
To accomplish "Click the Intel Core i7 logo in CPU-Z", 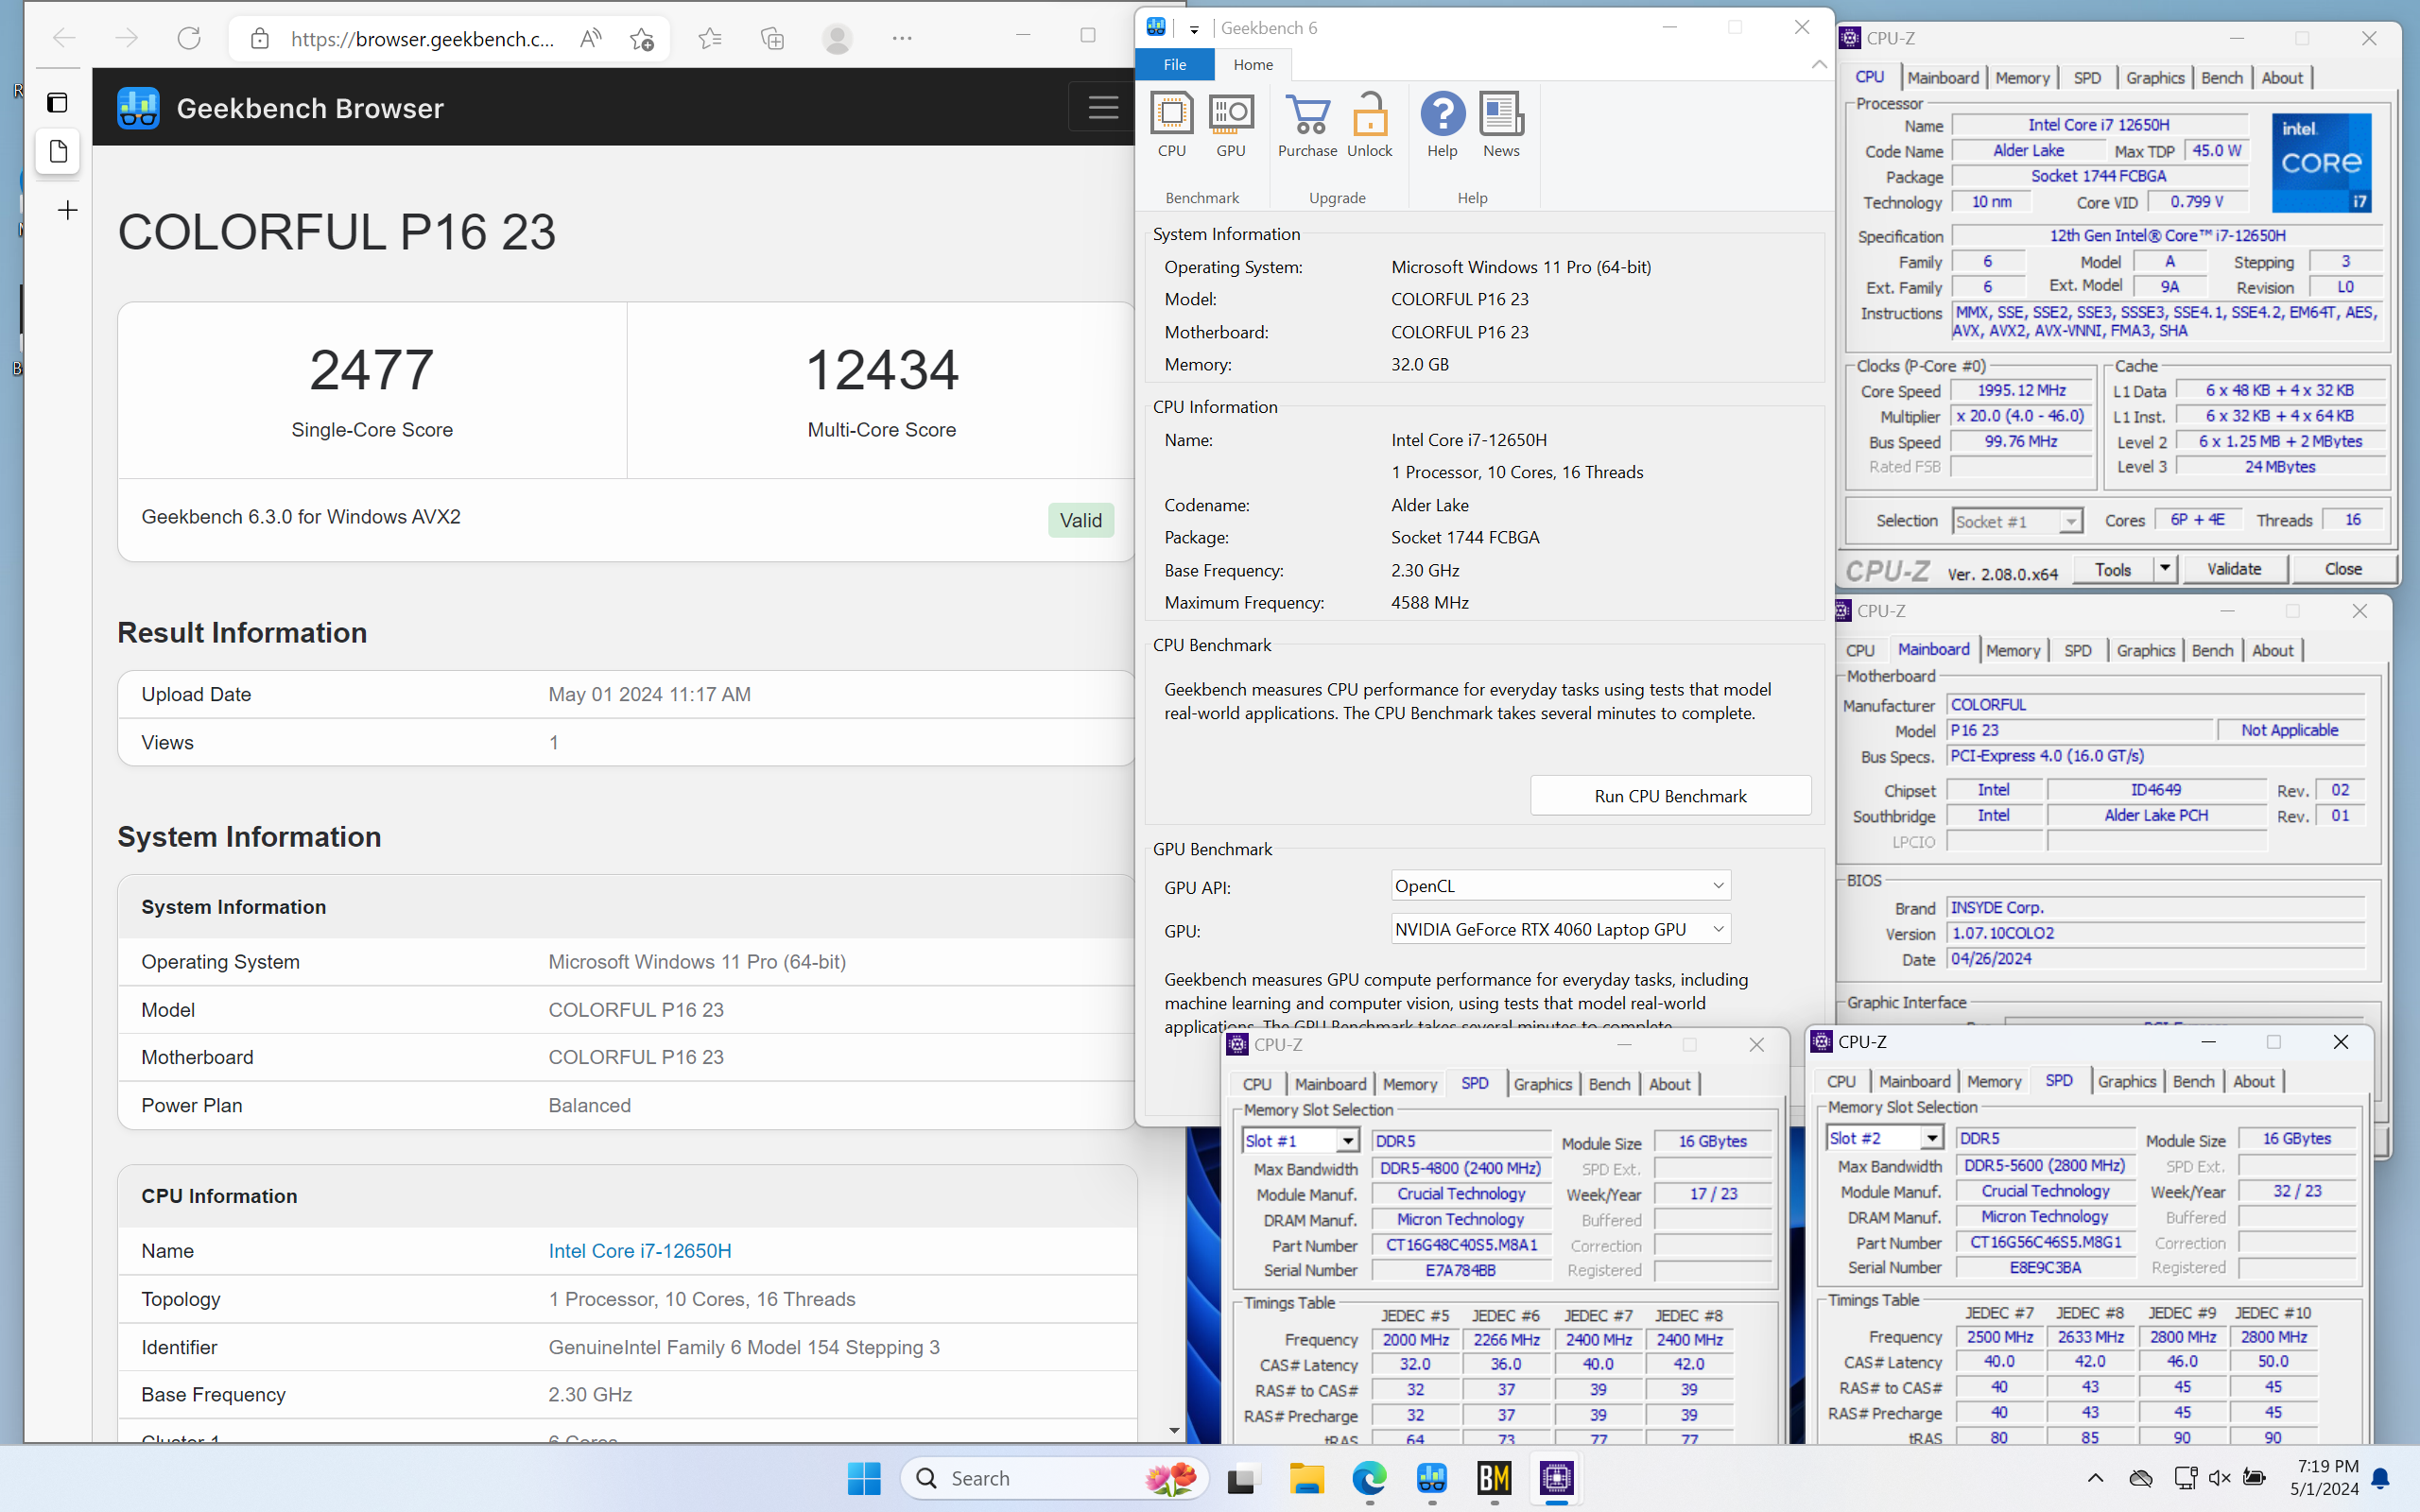I will pyautogui.click(x=2321, y=162).
